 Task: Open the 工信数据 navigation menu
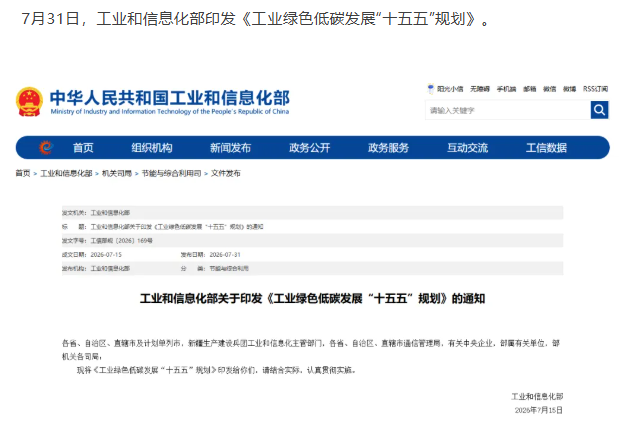[547, 148]
